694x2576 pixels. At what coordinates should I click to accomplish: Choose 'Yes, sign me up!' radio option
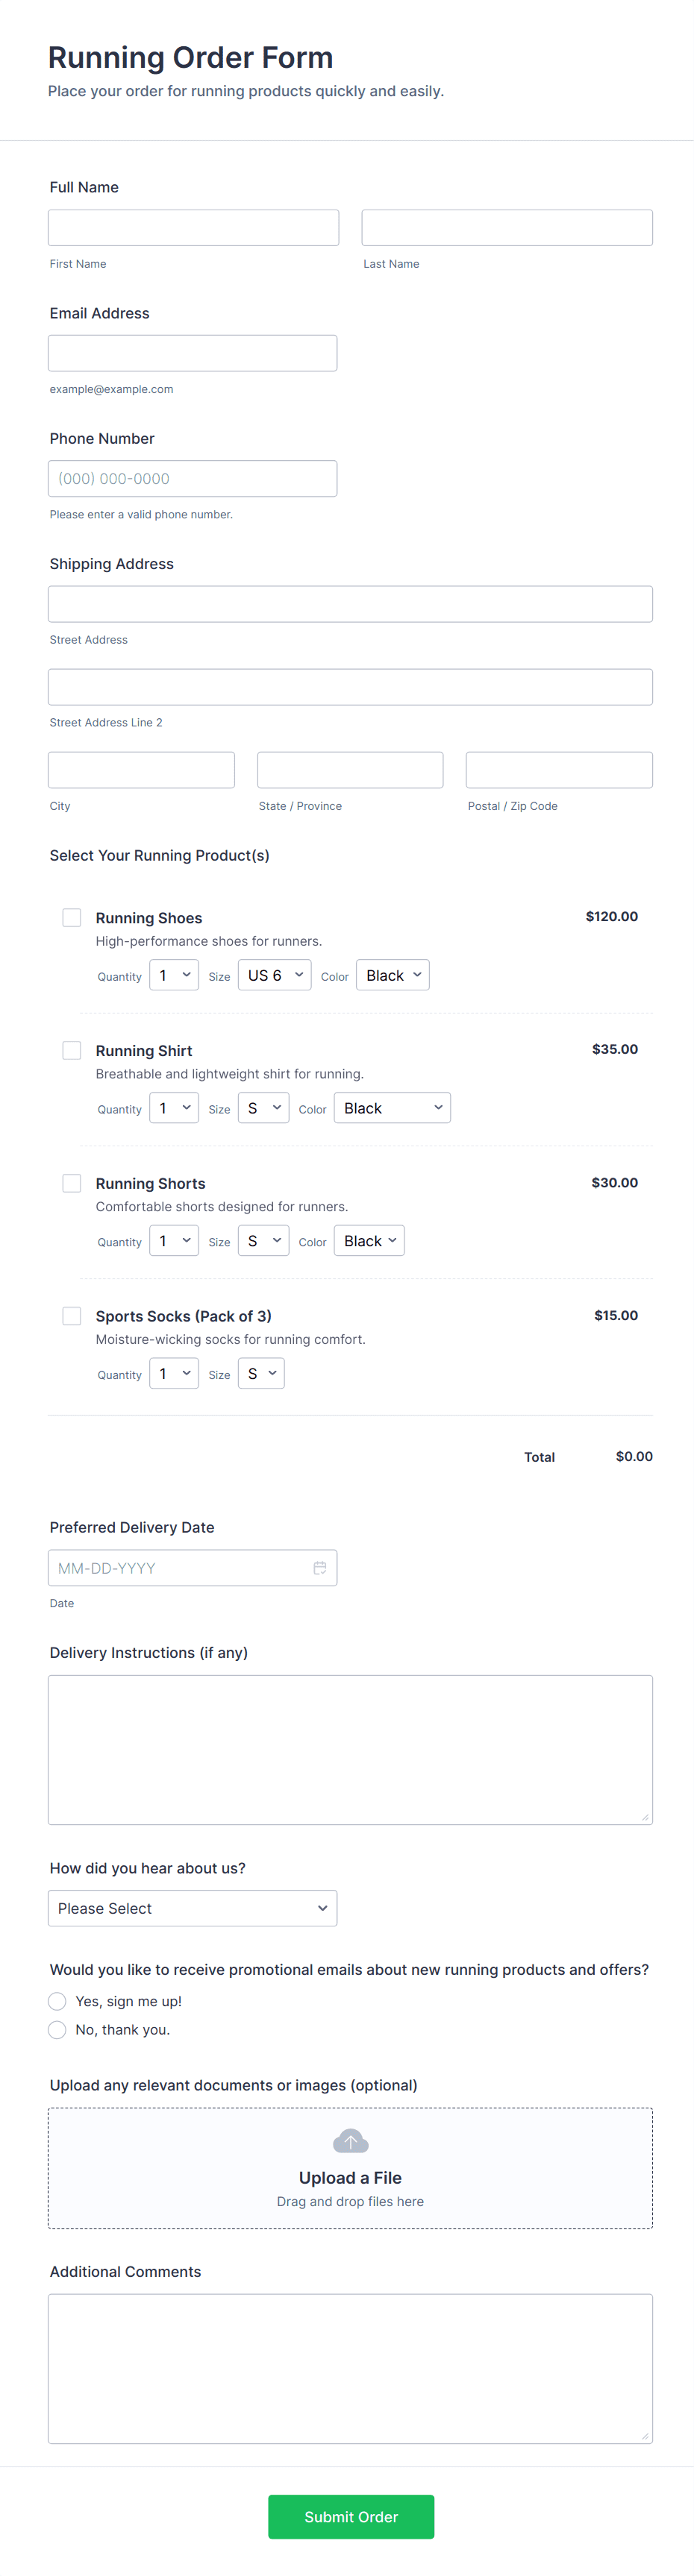[x=57, y=2001]
